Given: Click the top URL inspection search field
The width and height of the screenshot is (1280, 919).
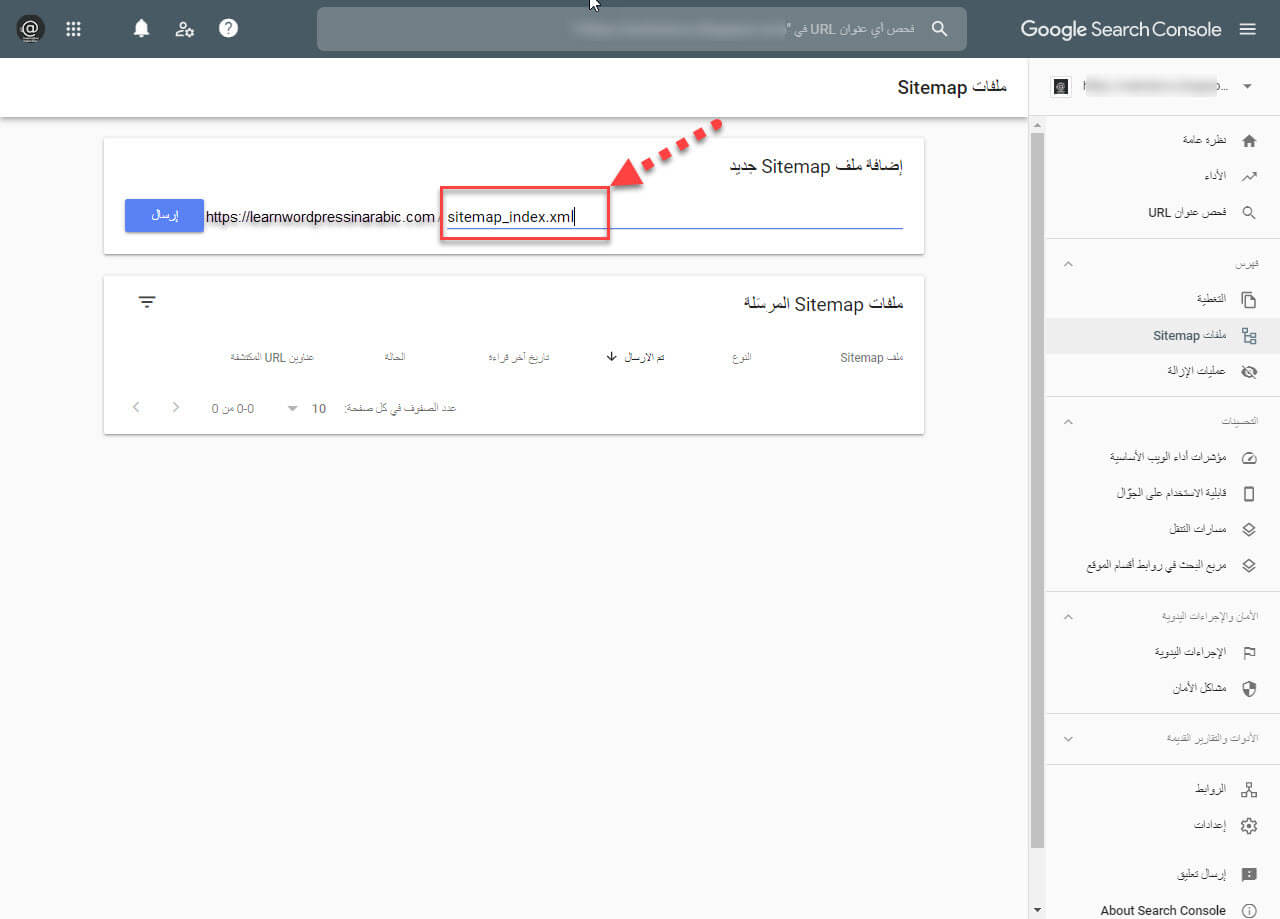Looking at the screenshot, I should [x=642, y=29].
